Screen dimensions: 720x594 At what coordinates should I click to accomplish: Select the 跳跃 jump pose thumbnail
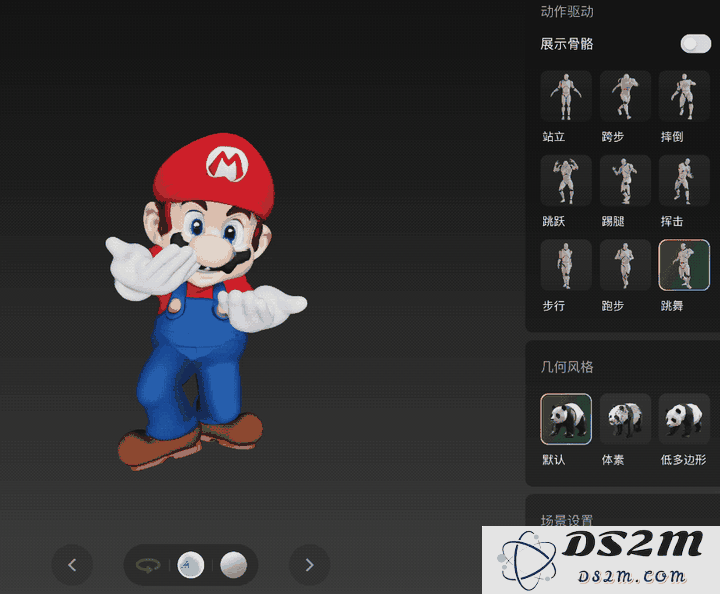coord(566,180)
